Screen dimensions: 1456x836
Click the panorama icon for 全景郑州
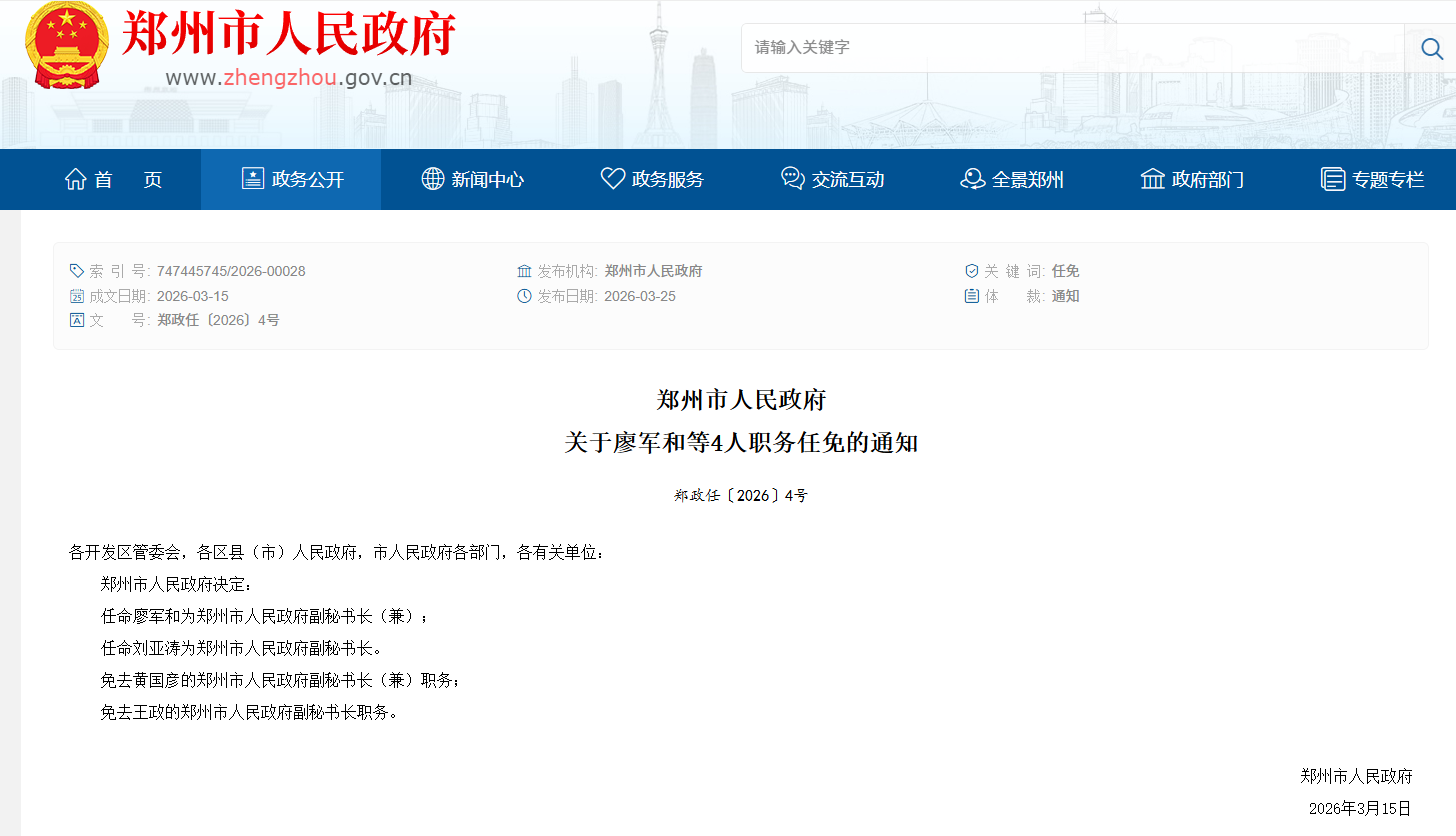[972, 179]
